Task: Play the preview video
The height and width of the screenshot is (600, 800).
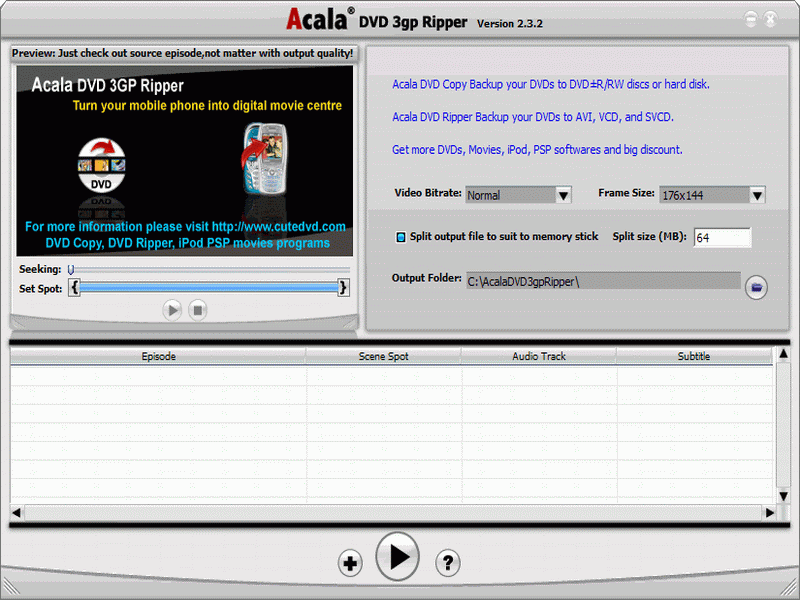Action: tap(173, 310)
